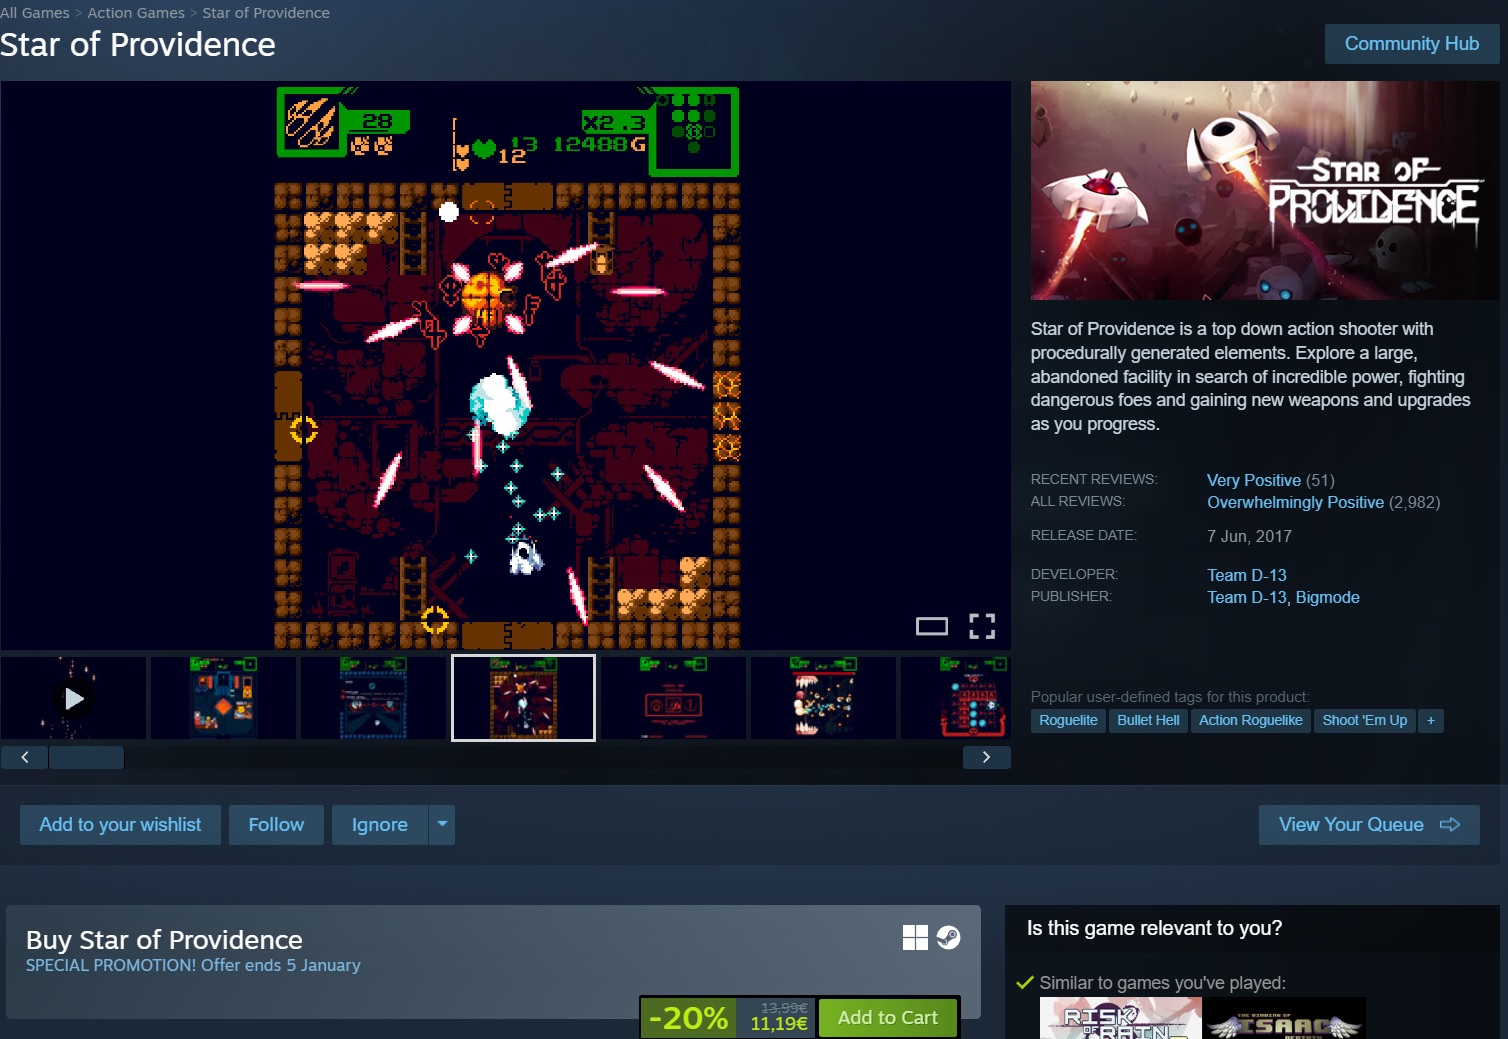
Task: Add more tags with the plus button
Action: pos(1431,720)
